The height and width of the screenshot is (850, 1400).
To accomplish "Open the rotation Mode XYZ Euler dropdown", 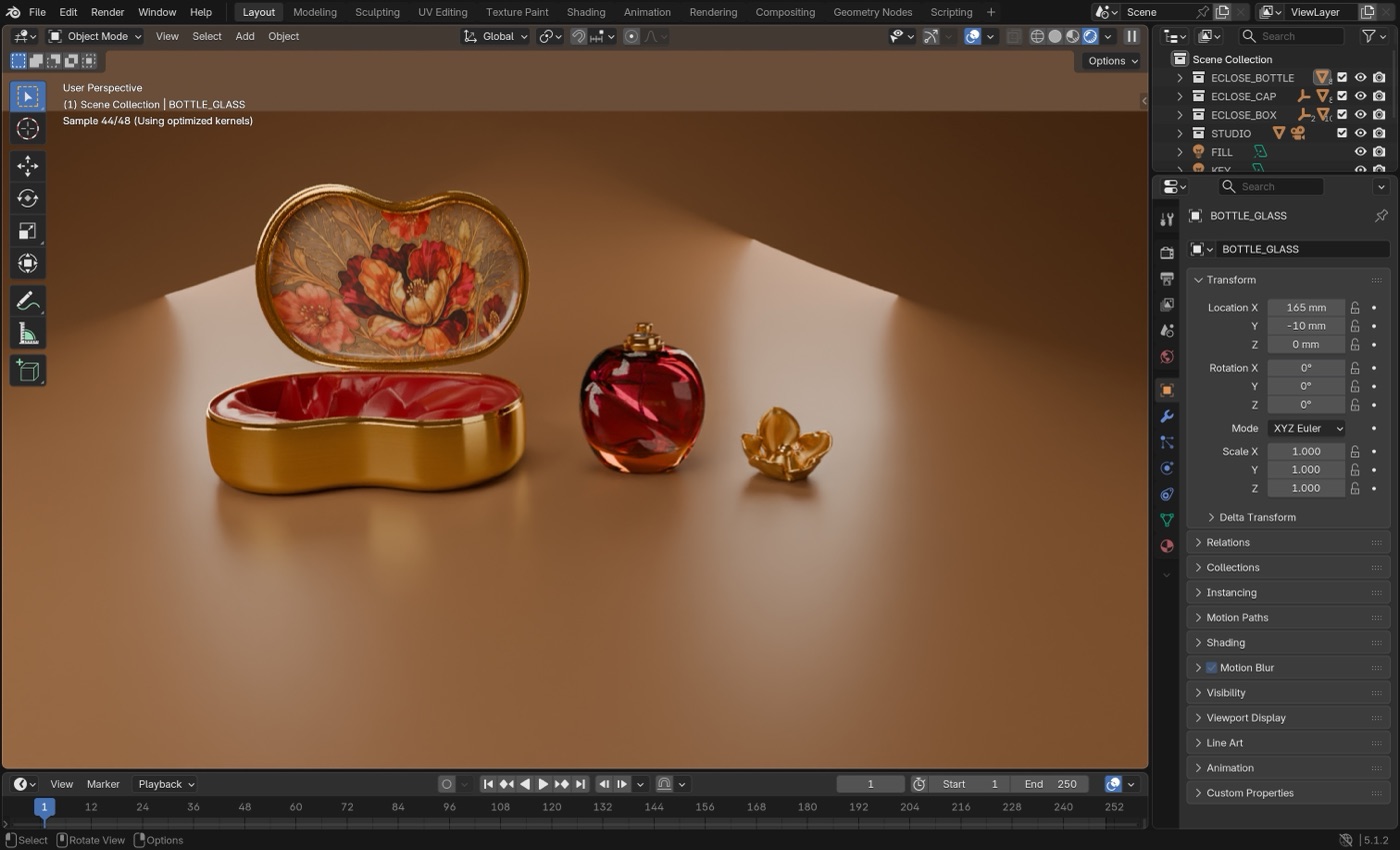I will tap(1307, 428).
